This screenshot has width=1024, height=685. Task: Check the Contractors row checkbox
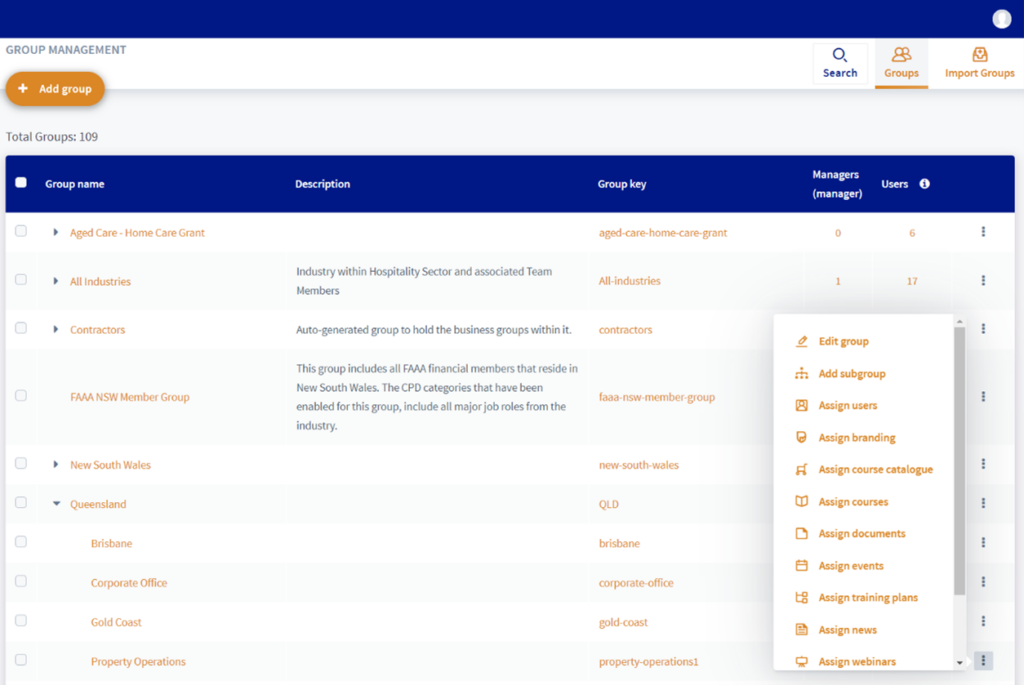point(21,328)
